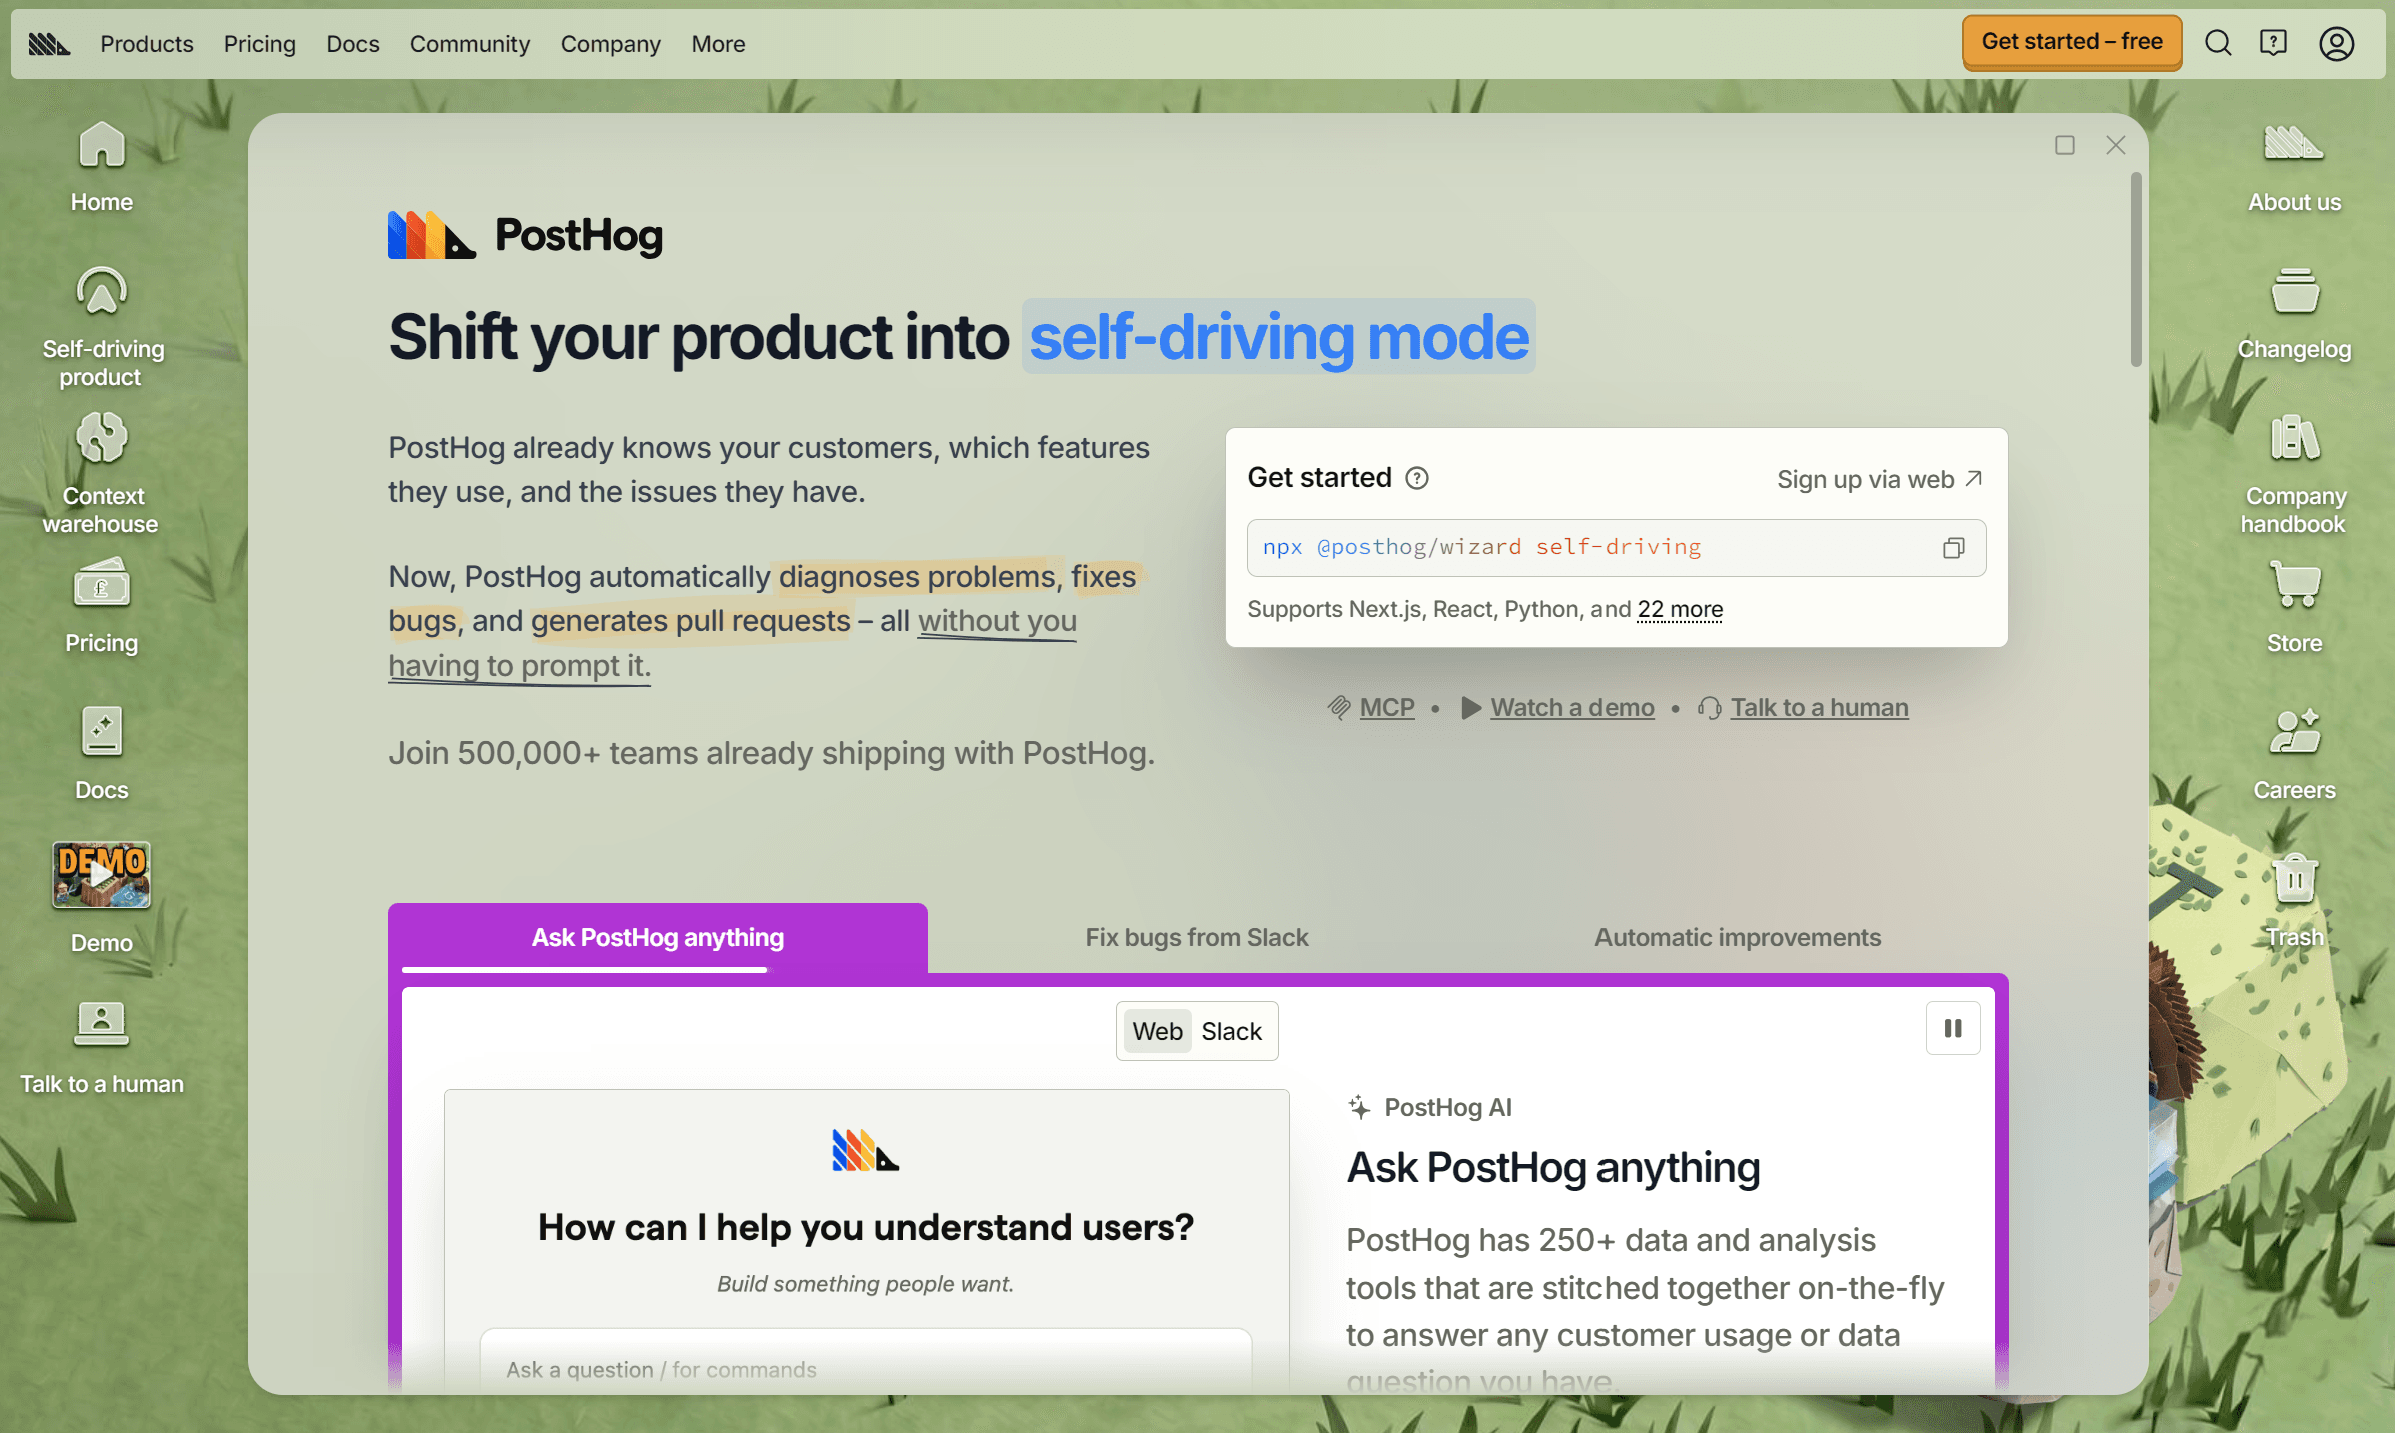This screenshot has width=2395, height=1433.
Task: Open the Changelog desktop icon
Action: click(x=2294, y=313)
